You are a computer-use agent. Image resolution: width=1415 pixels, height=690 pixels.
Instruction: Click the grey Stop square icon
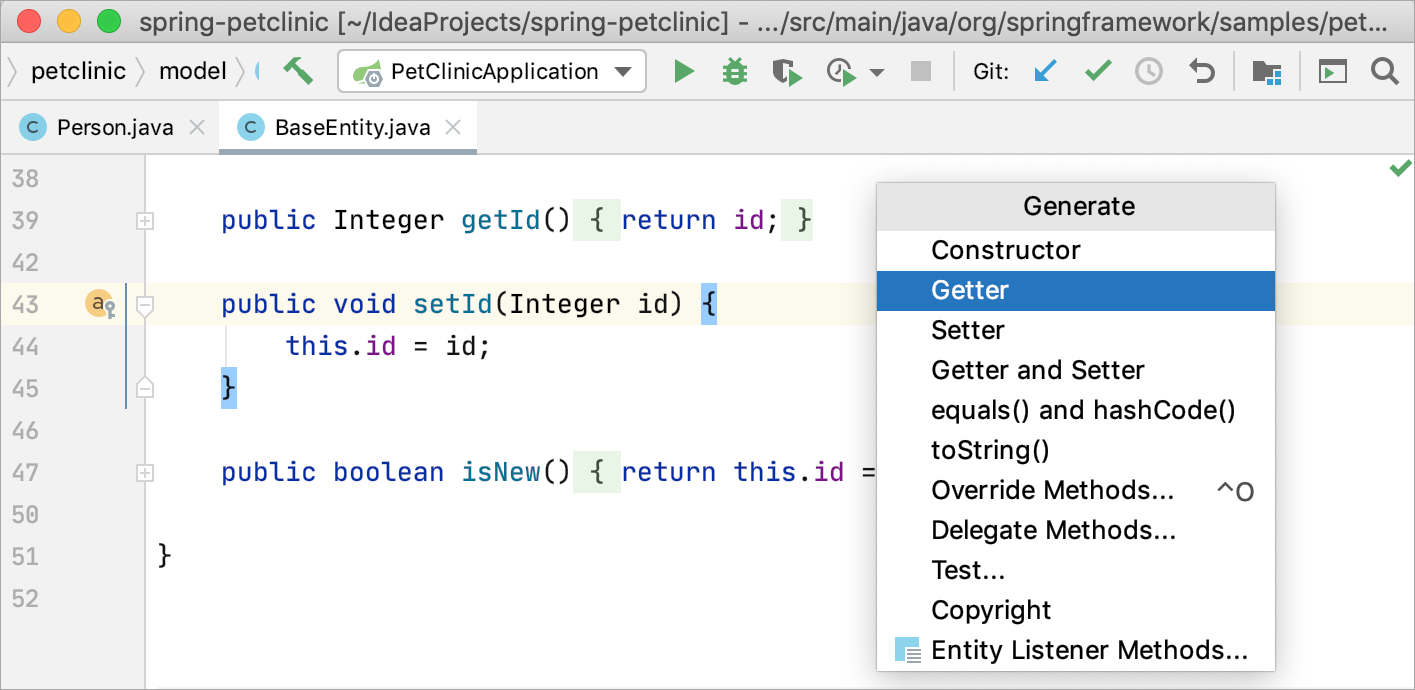[921, 71]
